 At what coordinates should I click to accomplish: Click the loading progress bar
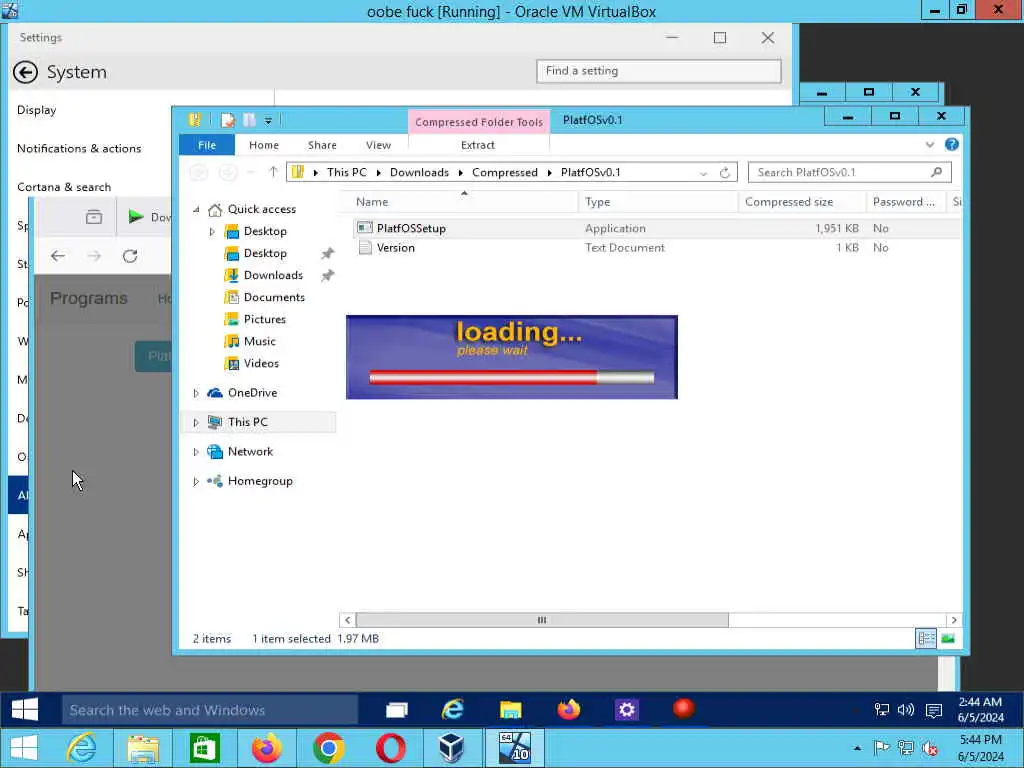[511, 377]
